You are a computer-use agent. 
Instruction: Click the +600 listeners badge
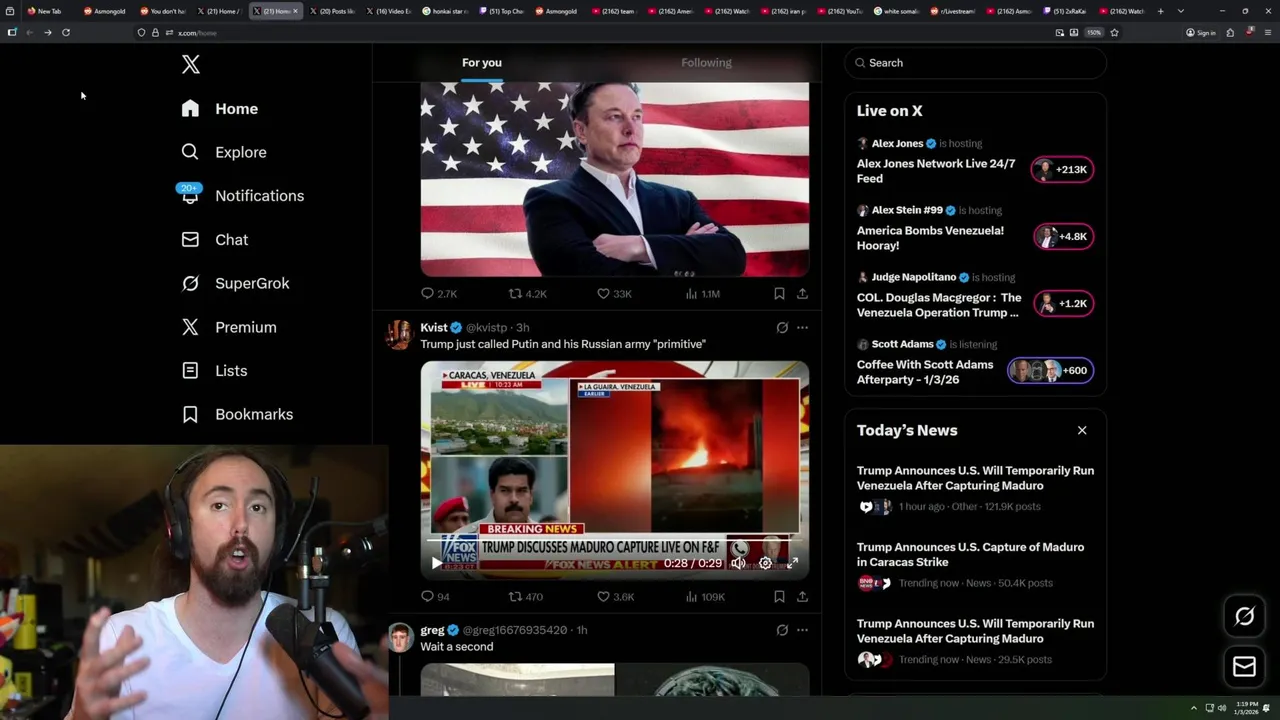pos(1050,371)
